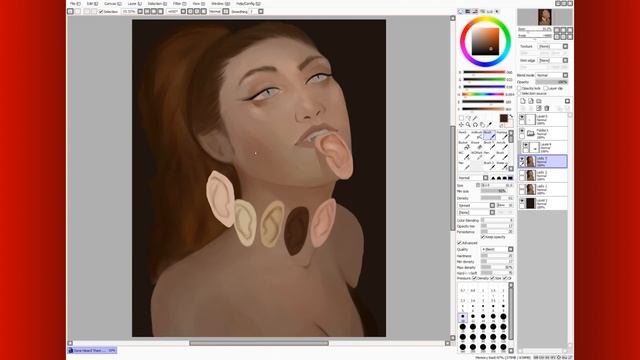The height and width of the screenshot is (360, 640).
Task: Open the Wet edge effect dropdown
Action: (x=553, y=60)
